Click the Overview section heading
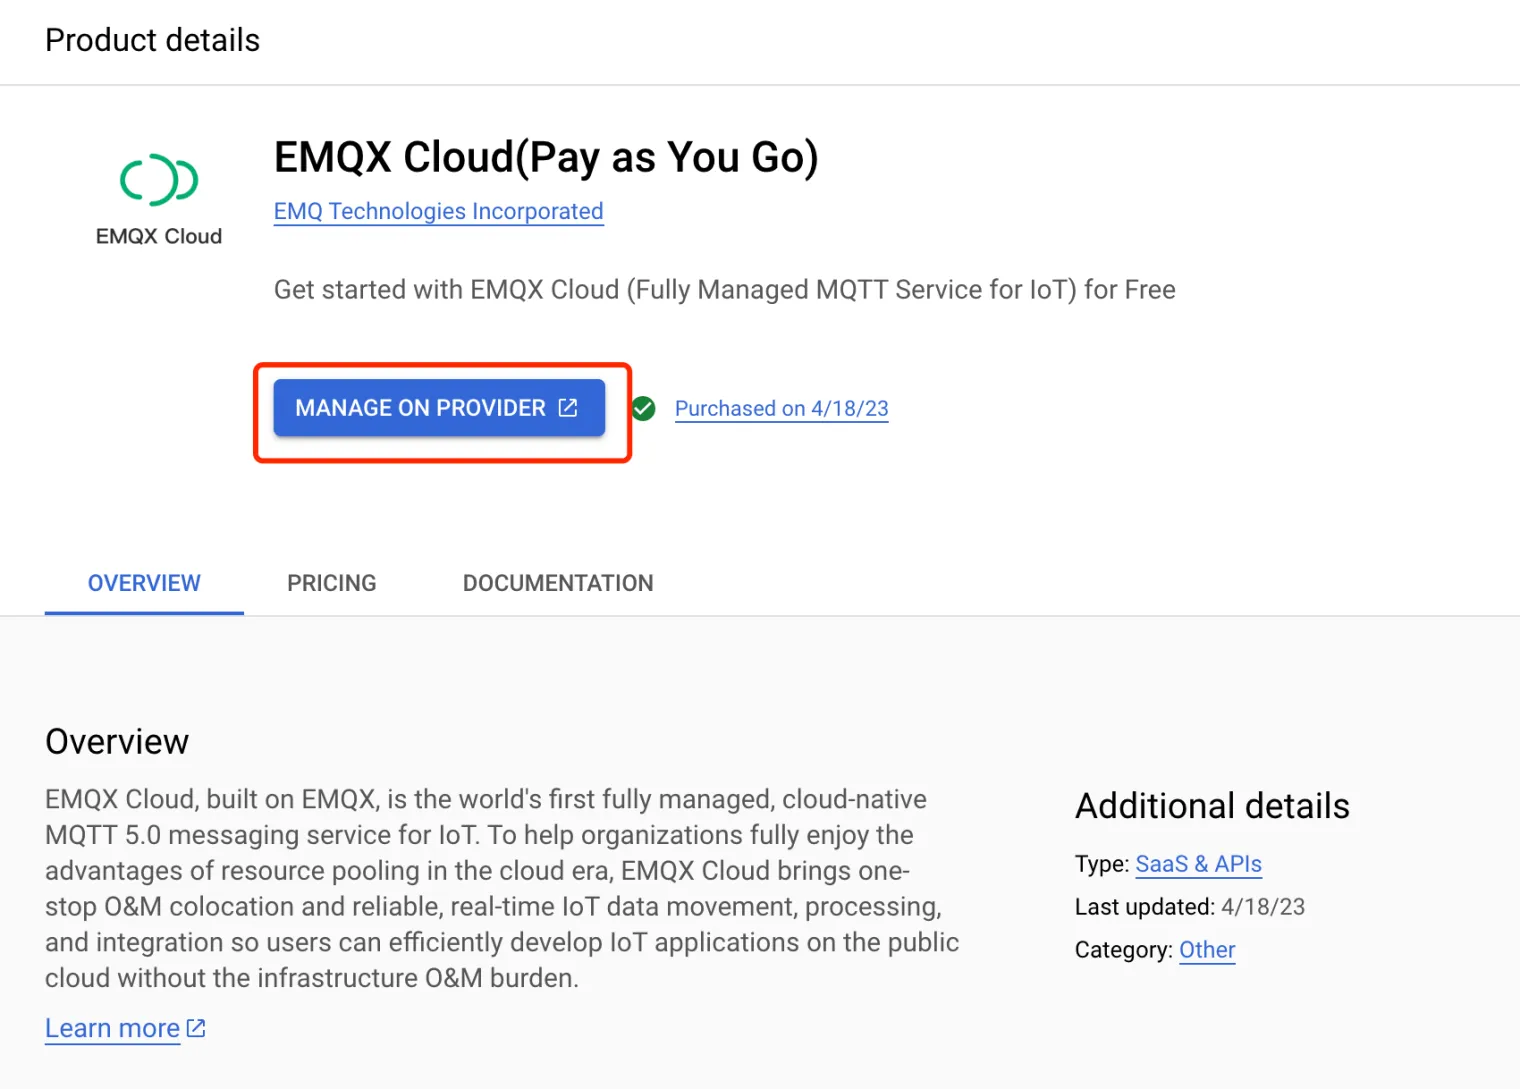The image size is (1520, 1089). click(117, 742)
